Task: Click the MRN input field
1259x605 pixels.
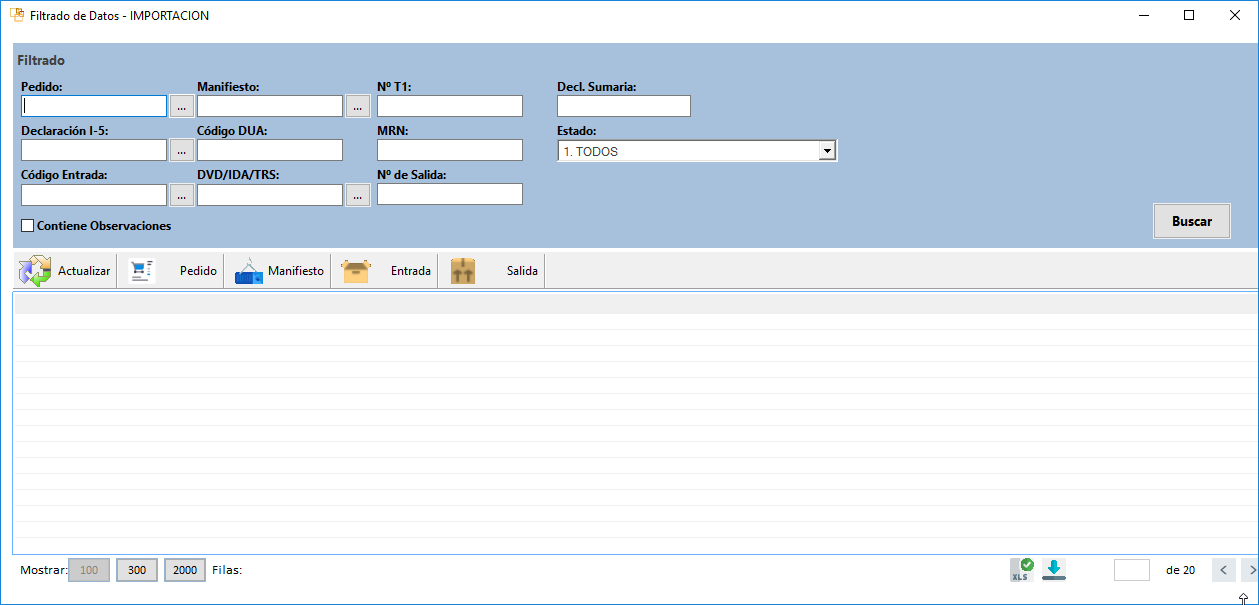Action: point(450,150)
